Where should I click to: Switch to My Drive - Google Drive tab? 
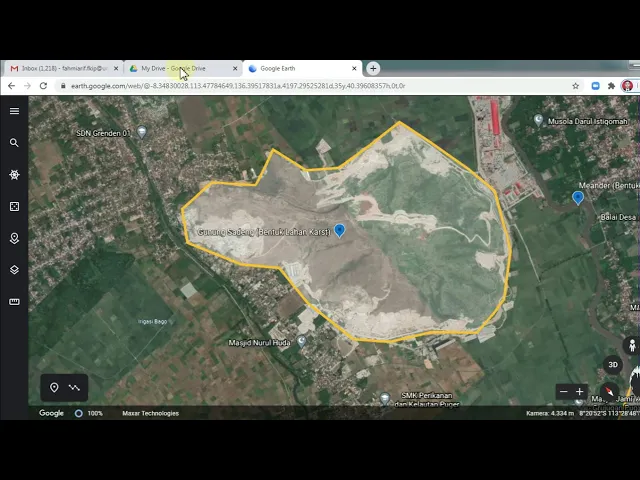(182, 69)
